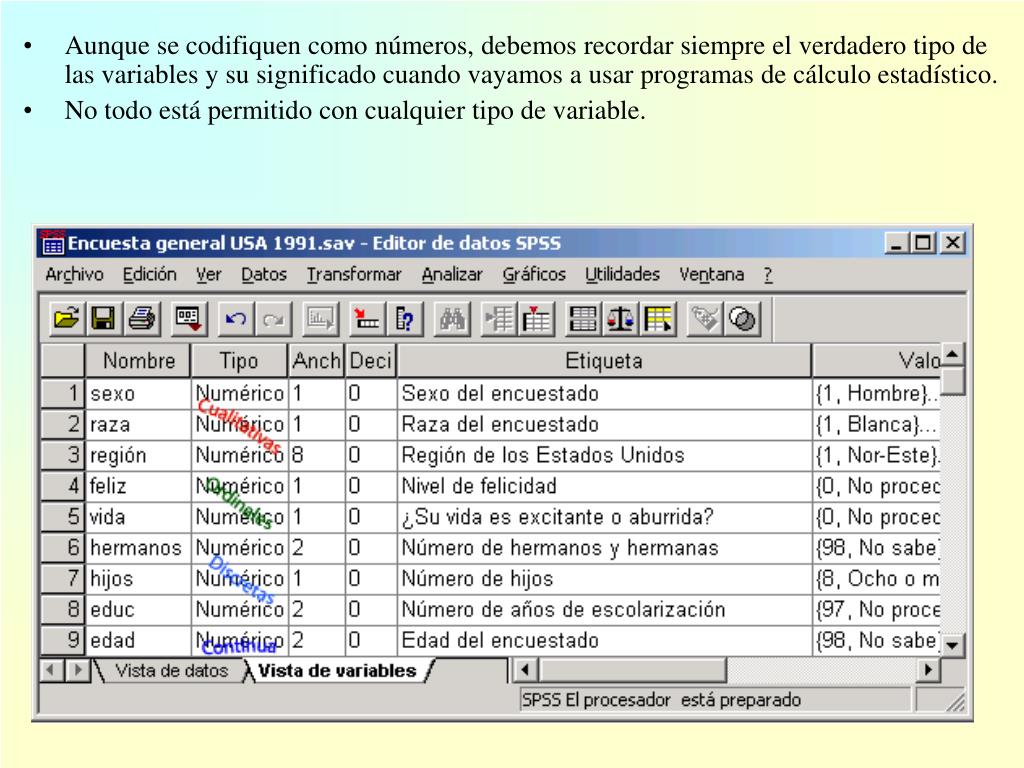This screenshot has width=1024, height=768.
Task: Click the Anch column header
Action: pyautogui.click(x=317, y=360)
